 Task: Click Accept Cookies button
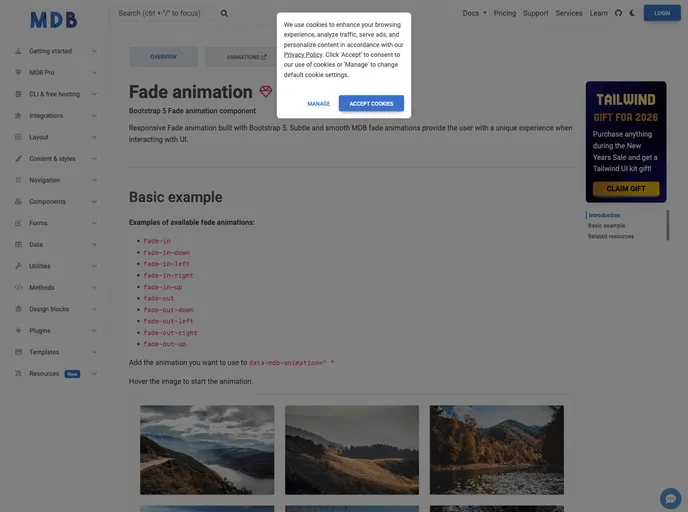[x=371, y=104]
